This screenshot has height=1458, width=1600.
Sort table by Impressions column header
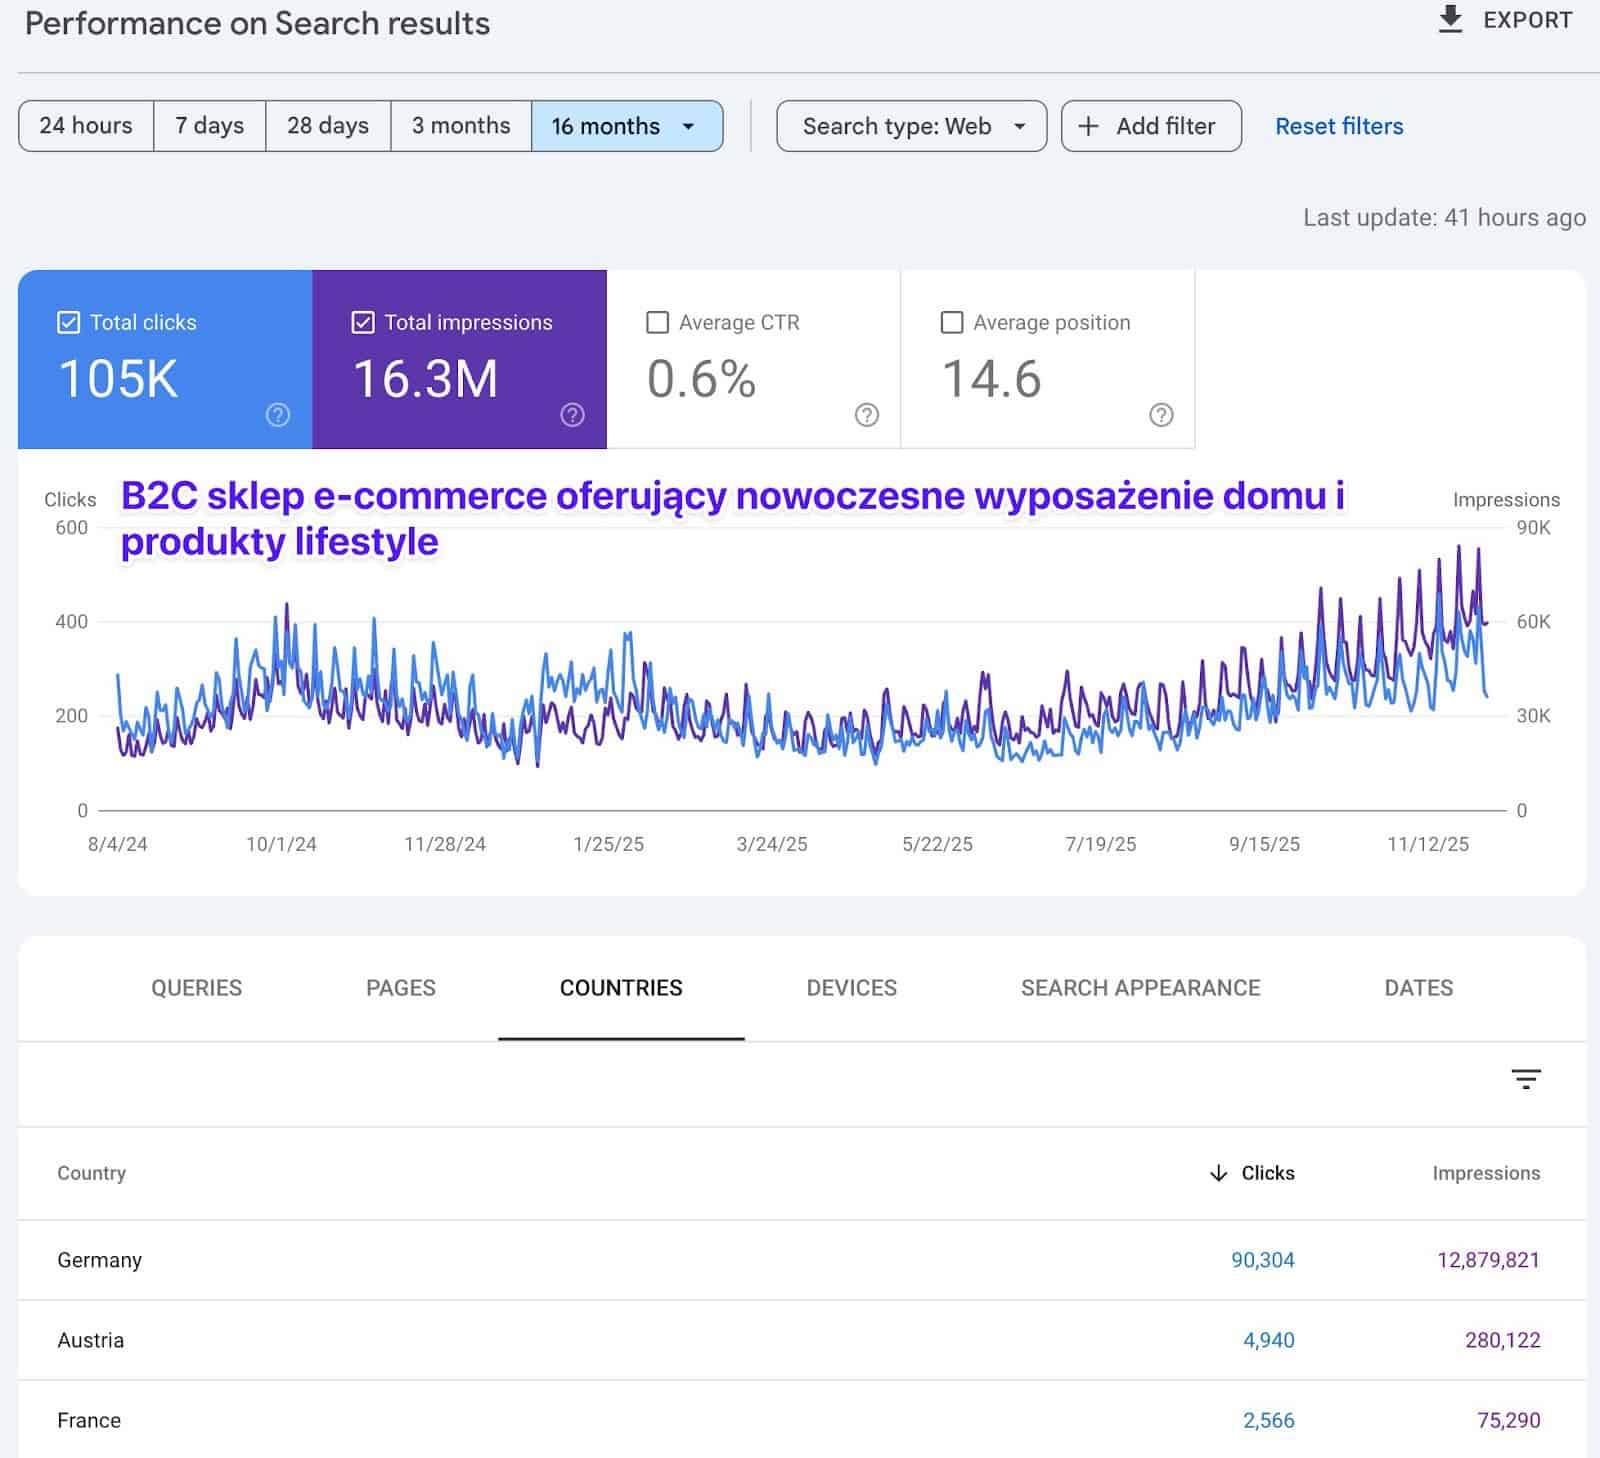click(1485, 1173)
